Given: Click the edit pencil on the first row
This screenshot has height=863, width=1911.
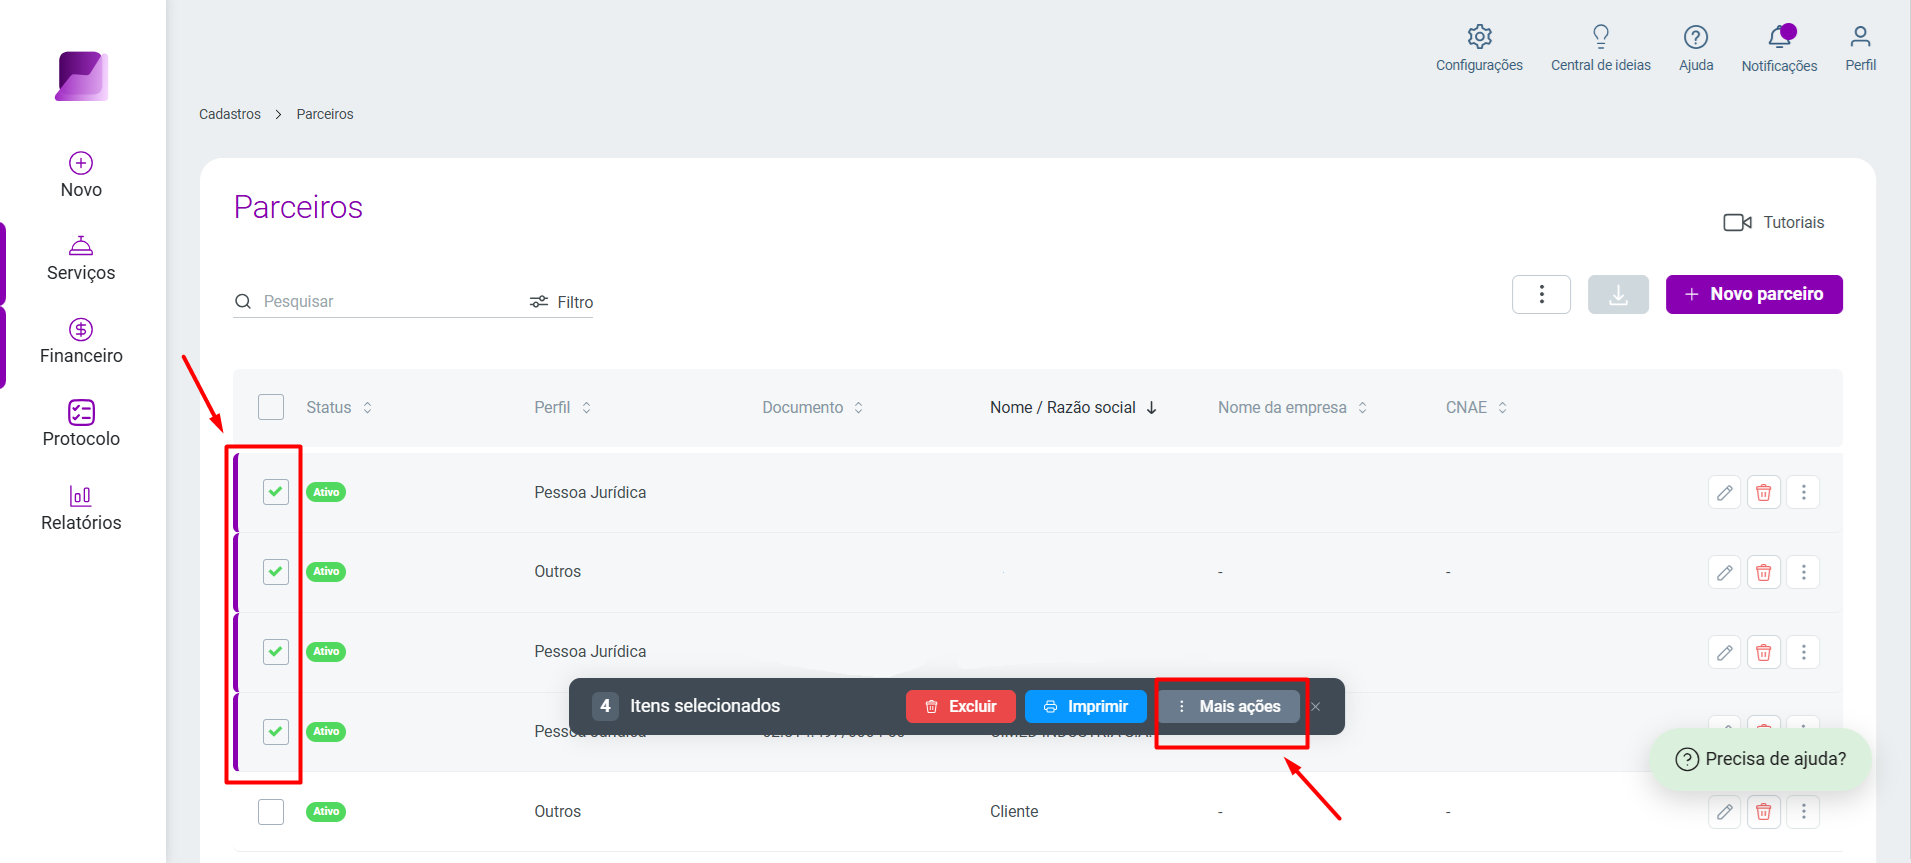Looking at the screenshot, I should 1724,492.
